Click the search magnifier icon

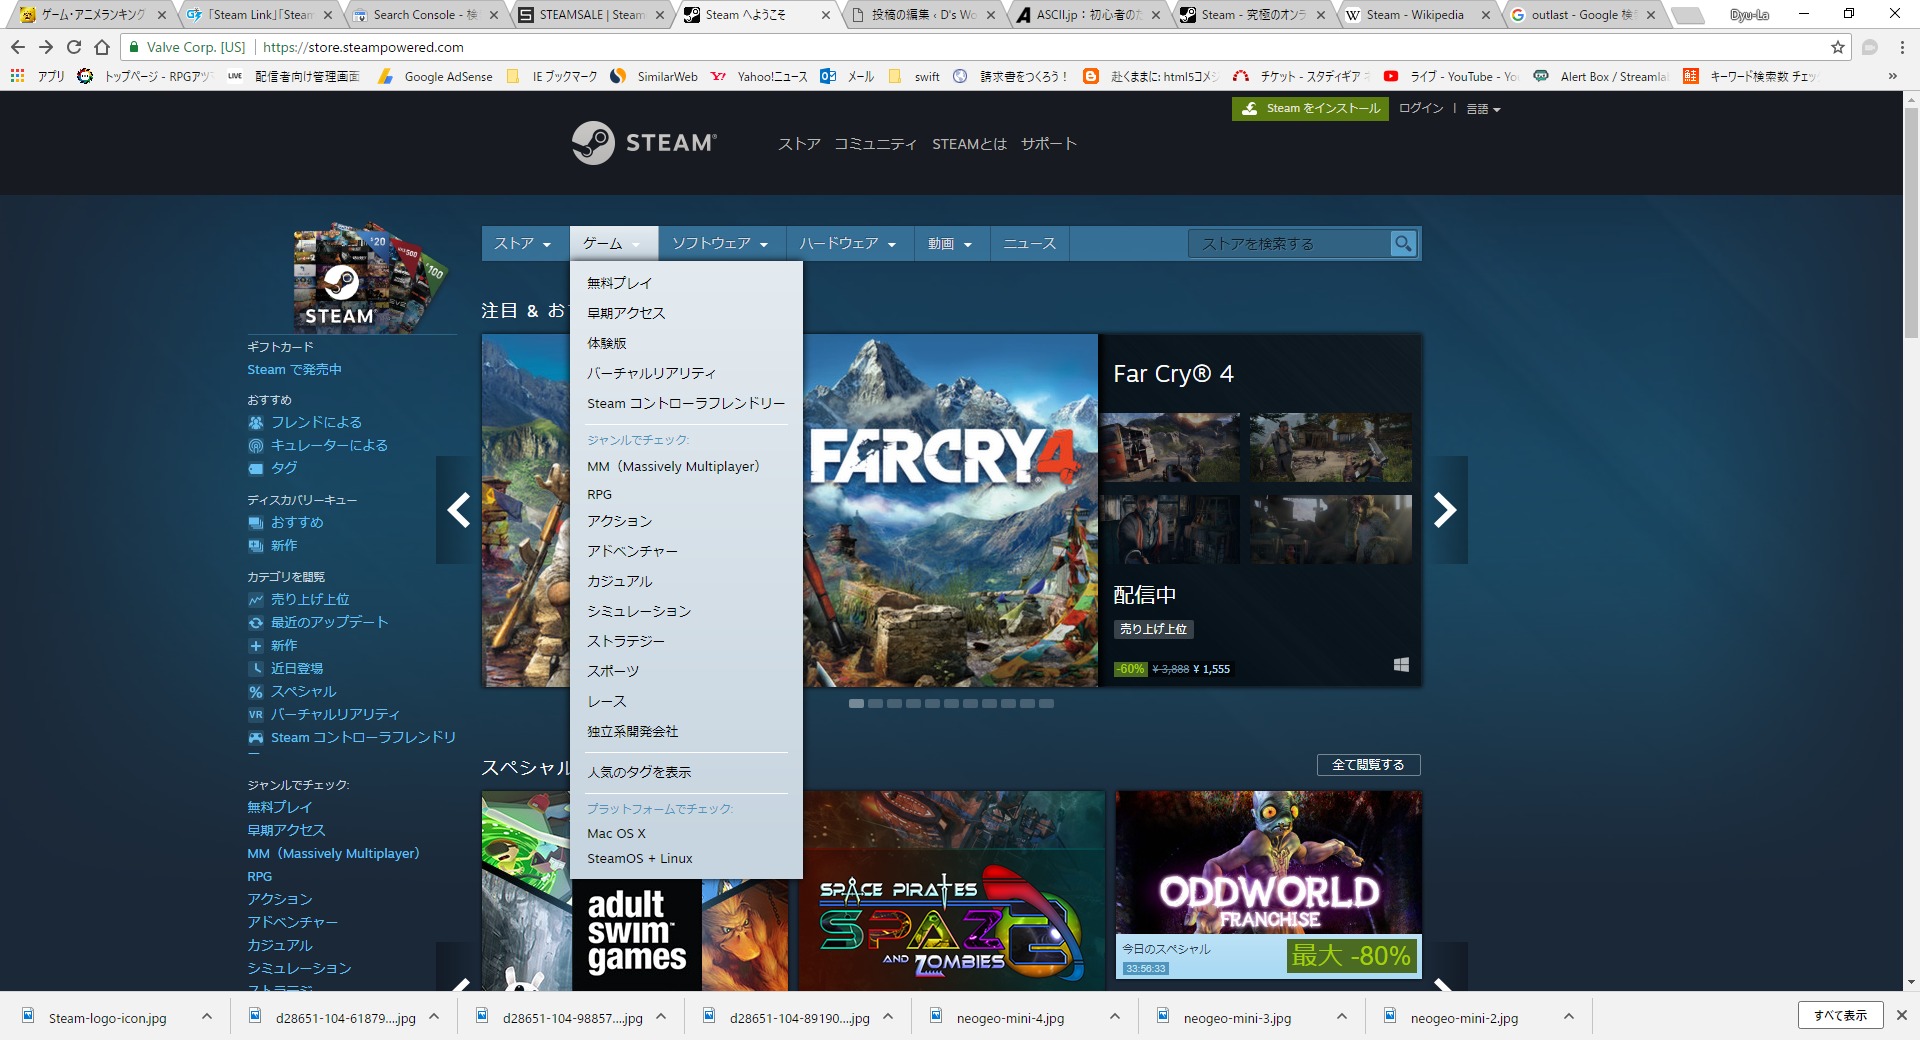click(x=1402, y=243)
